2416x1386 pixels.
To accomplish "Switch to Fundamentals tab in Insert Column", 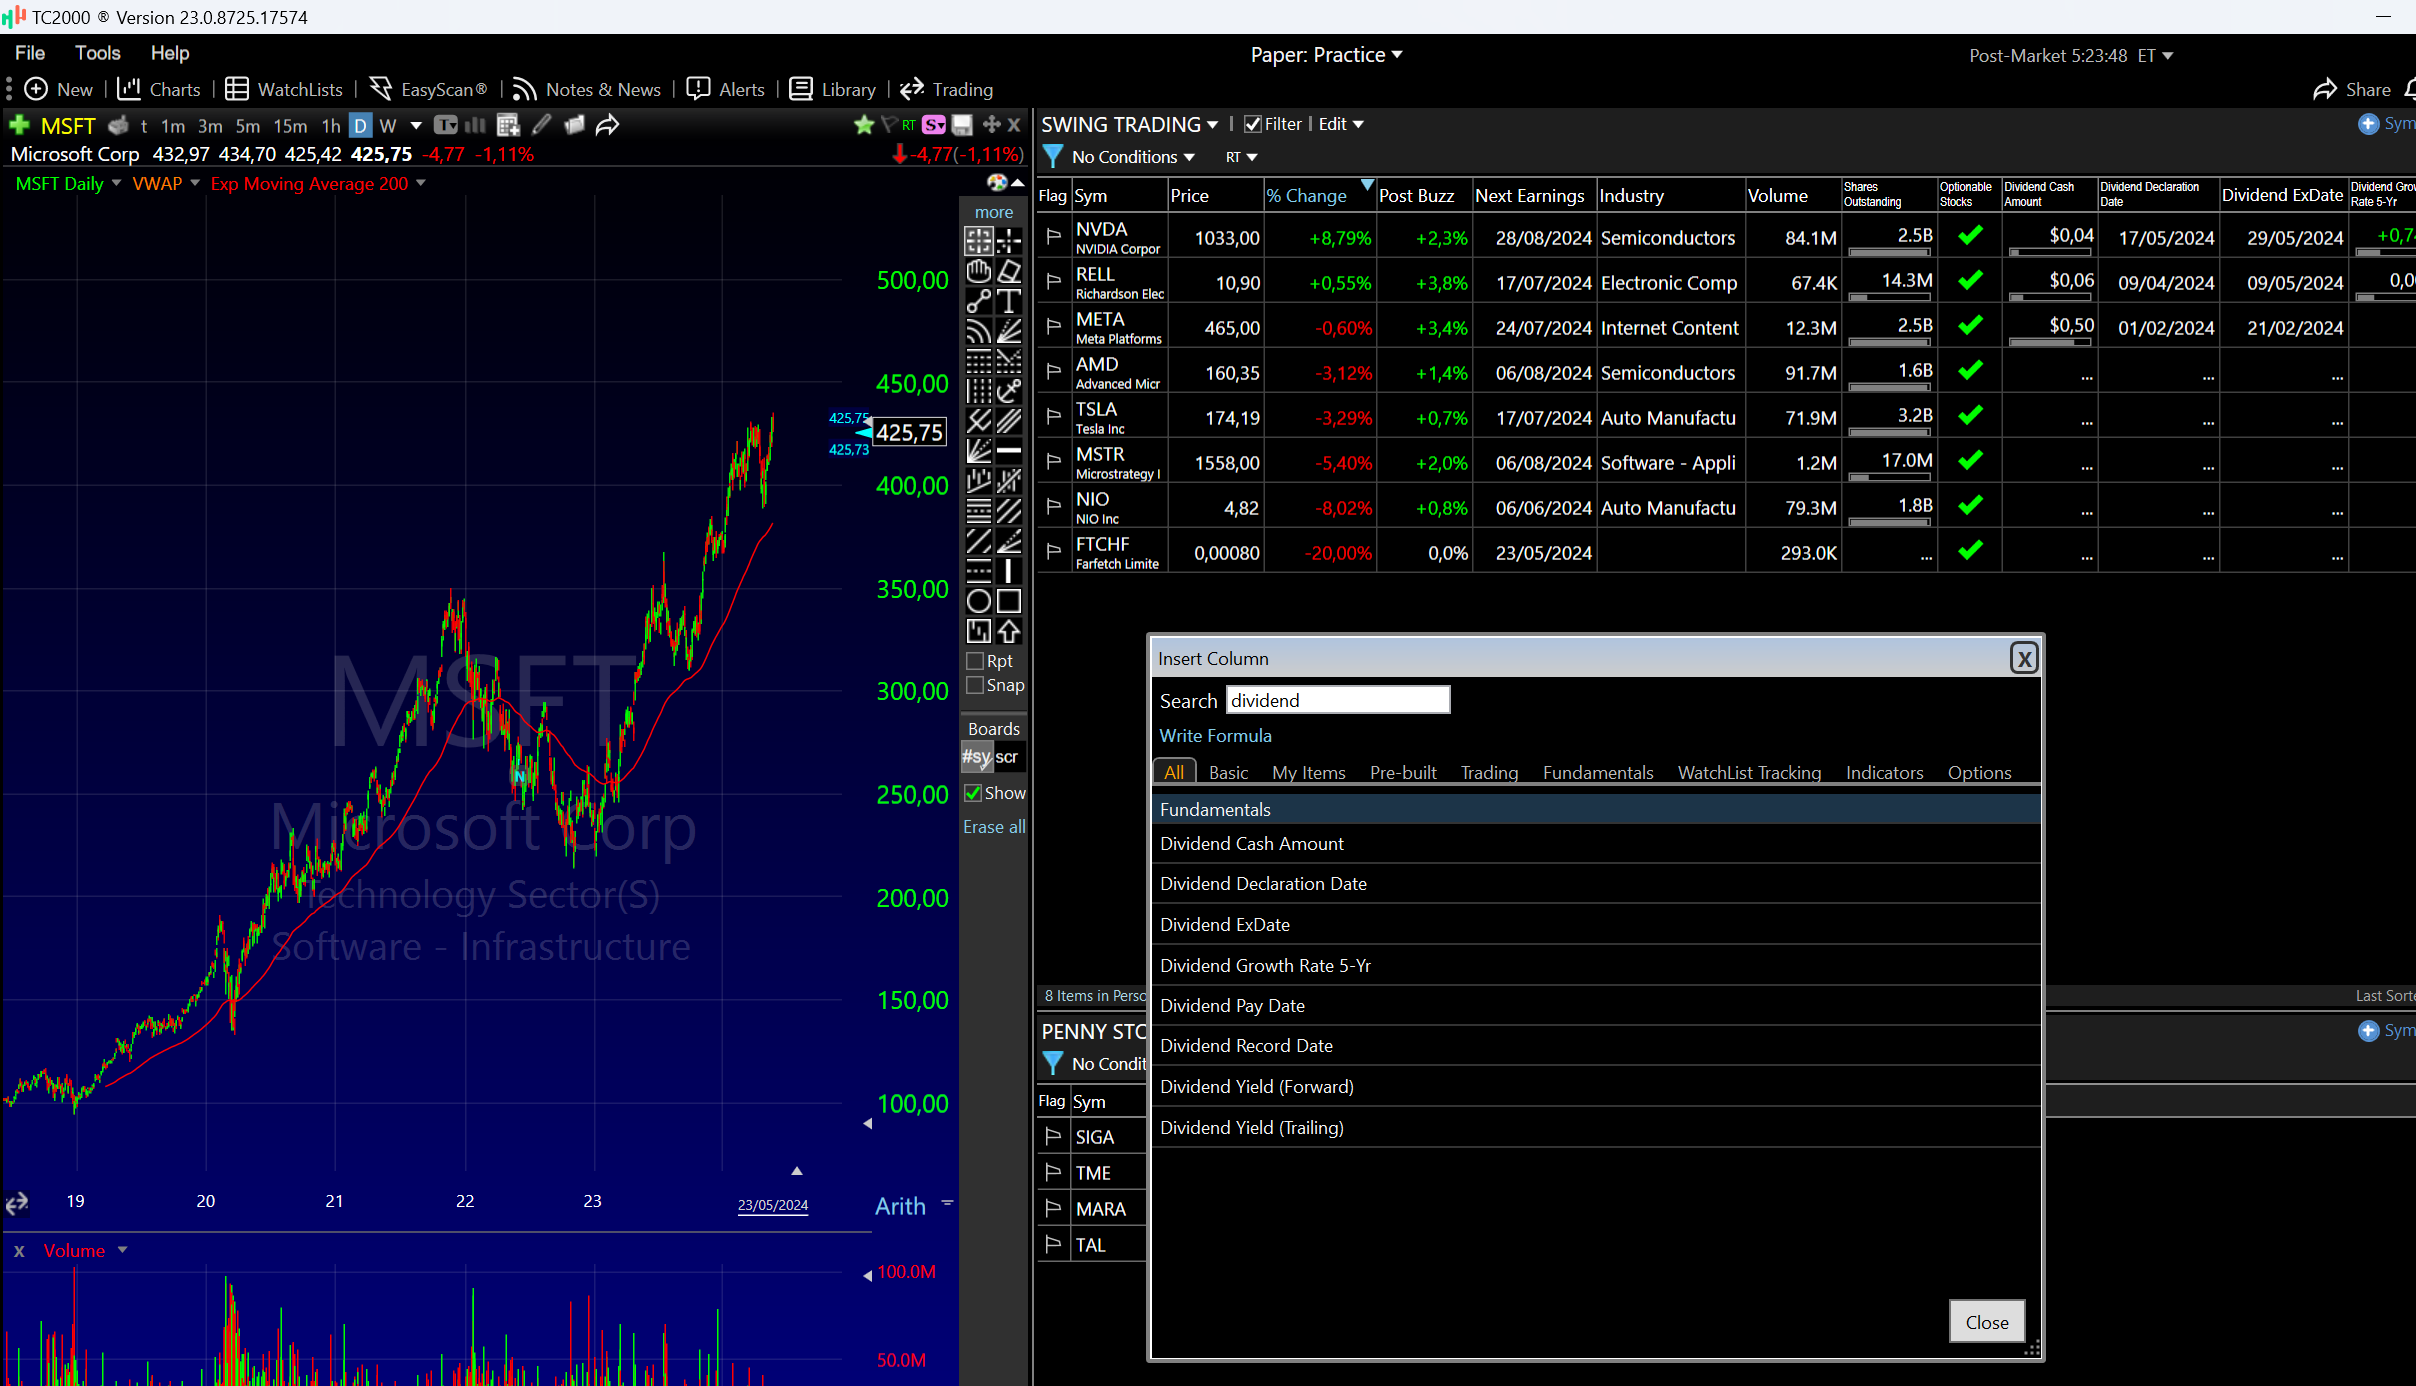I will tap(1597, 772).
